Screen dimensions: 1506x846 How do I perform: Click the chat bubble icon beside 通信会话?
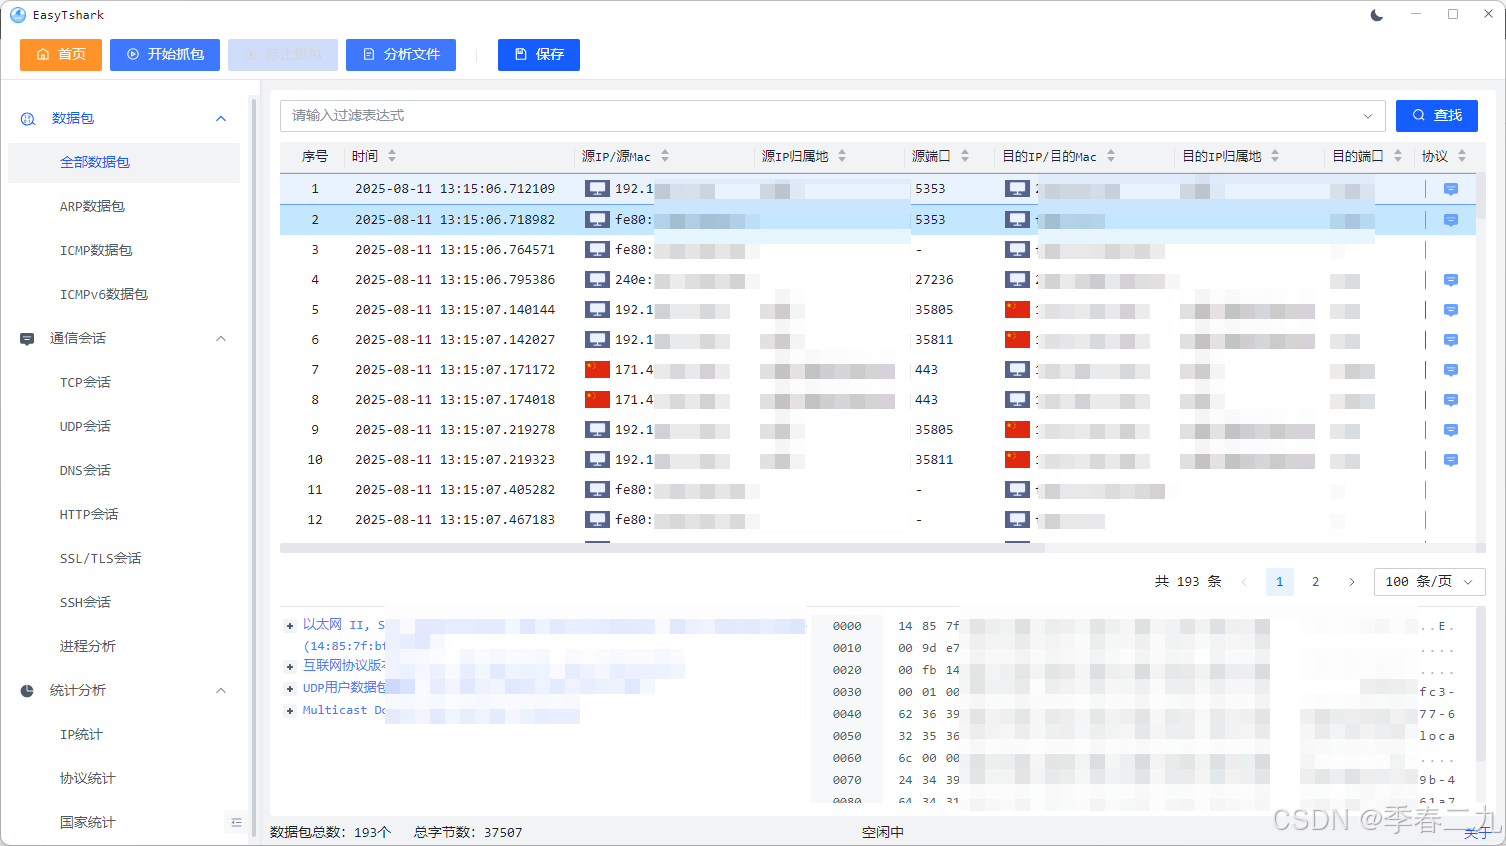[x=27, y=338]
